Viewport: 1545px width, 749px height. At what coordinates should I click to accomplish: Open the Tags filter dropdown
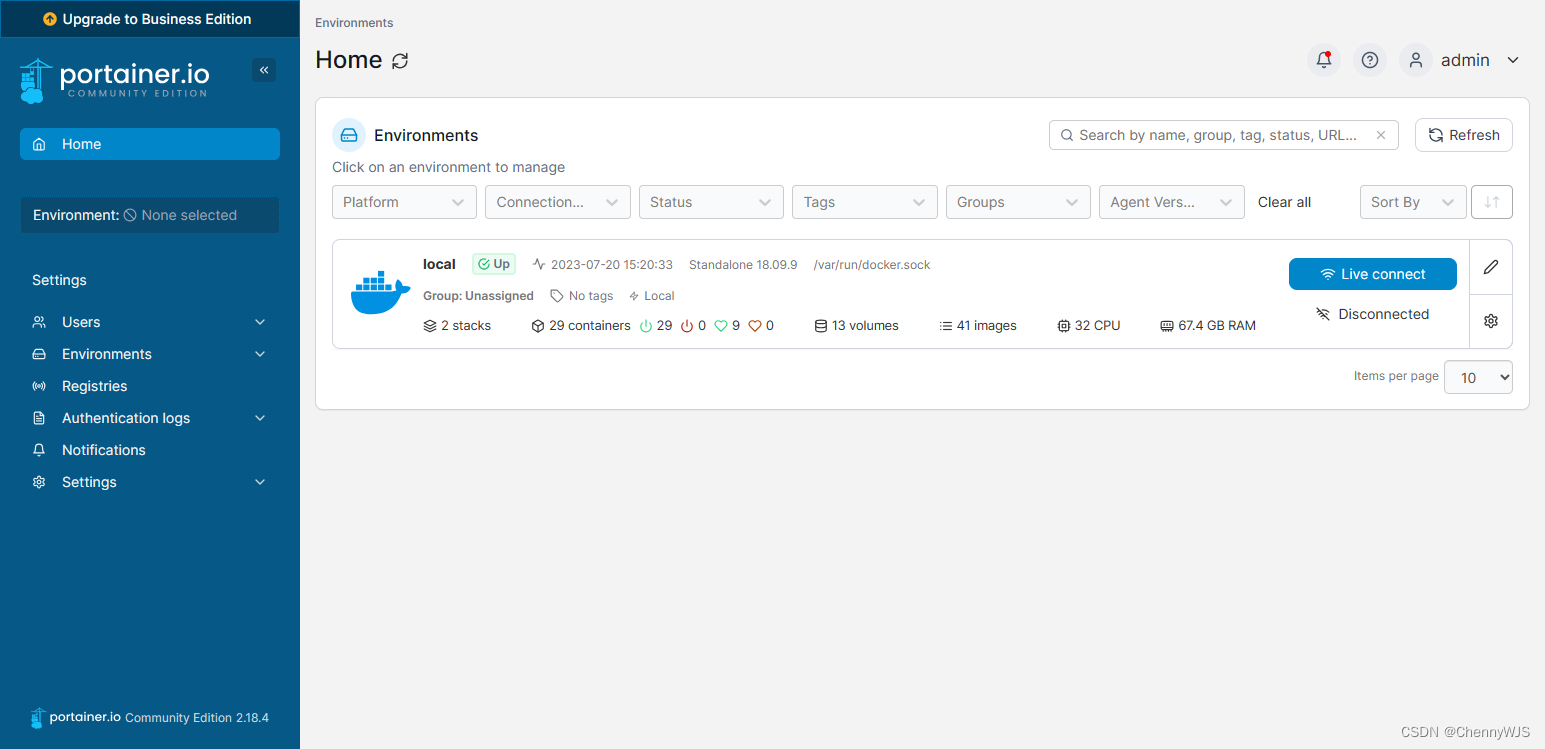(865, 202)
